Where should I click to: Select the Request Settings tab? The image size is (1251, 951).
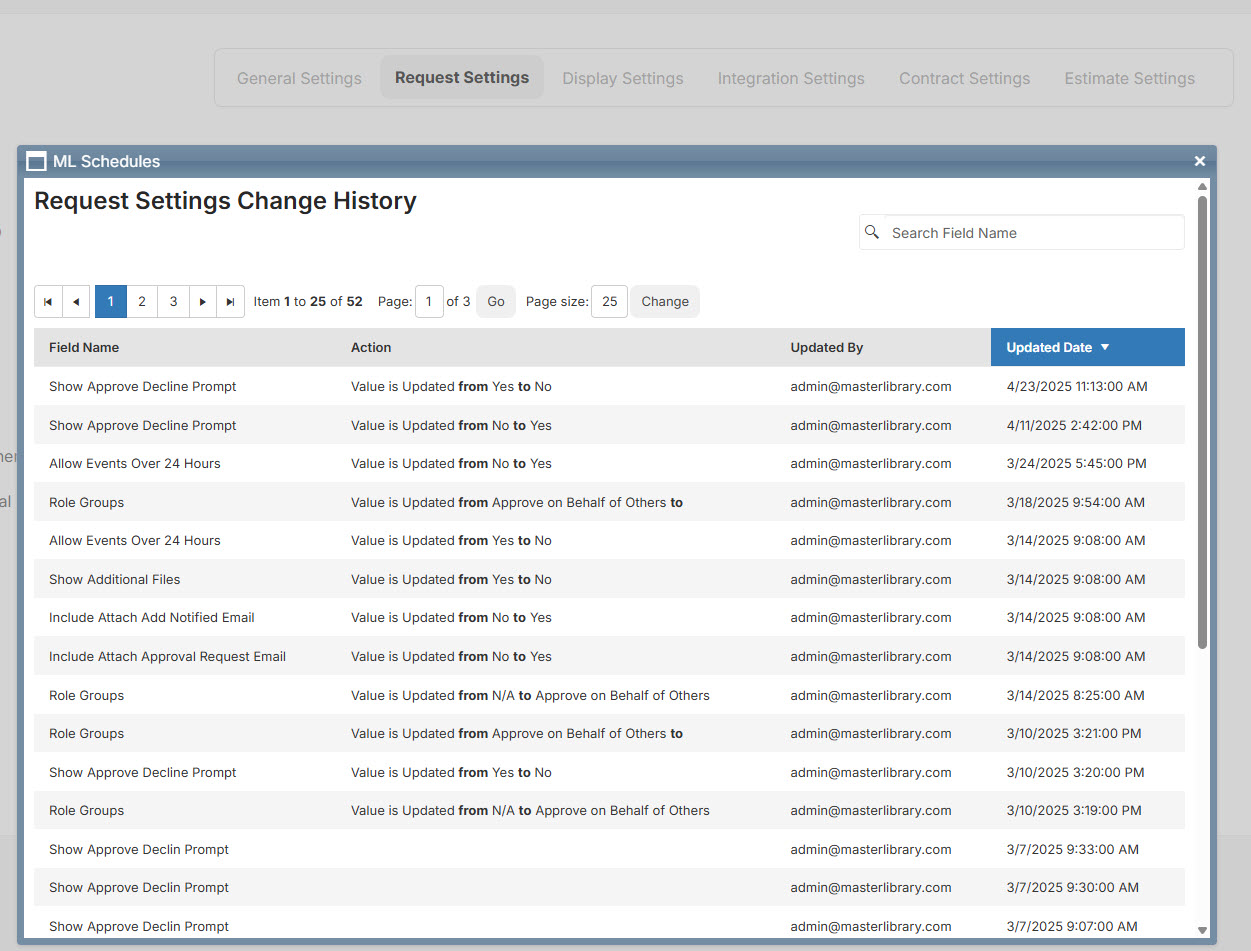pos(462,77)
